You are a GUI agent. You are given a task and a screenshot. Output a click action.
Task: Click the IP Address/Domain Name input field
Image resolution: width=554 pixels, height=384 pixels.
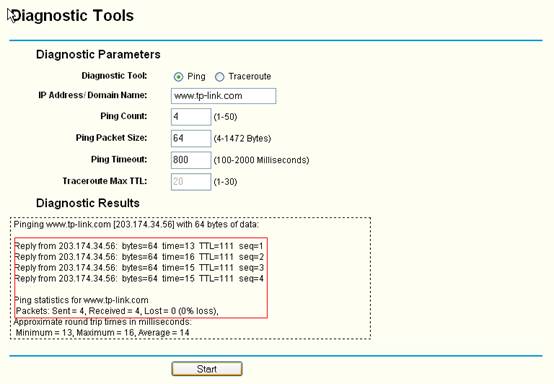[223, 96]
